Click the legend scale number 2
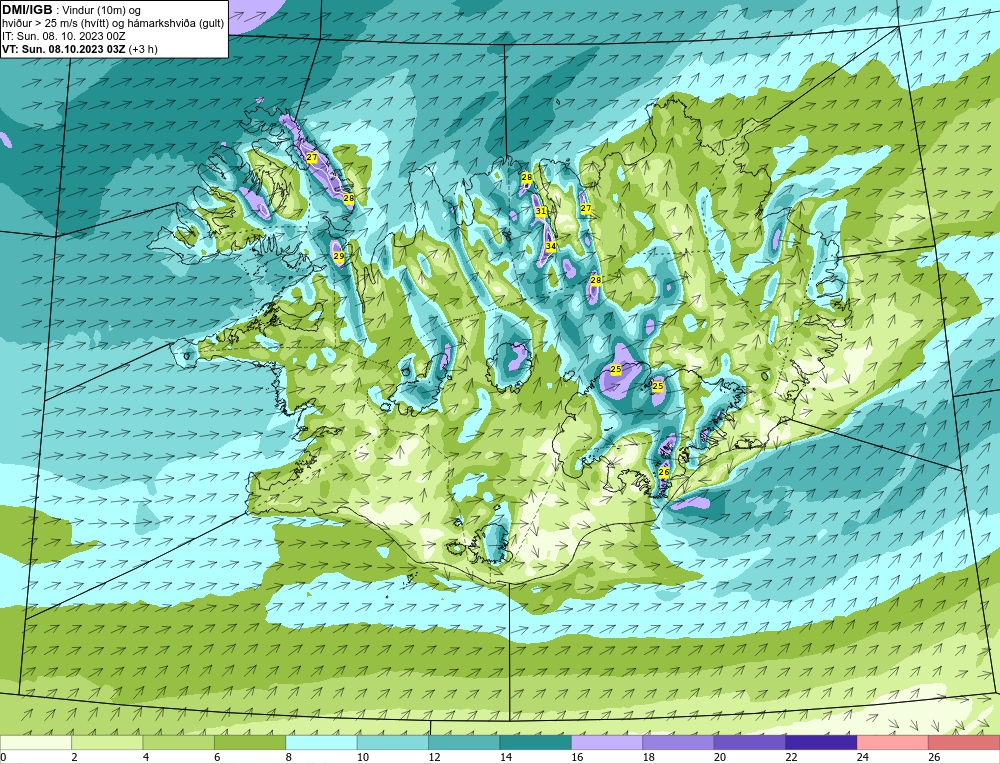The width and height of the screenshot is (1000, 764). 75,757
